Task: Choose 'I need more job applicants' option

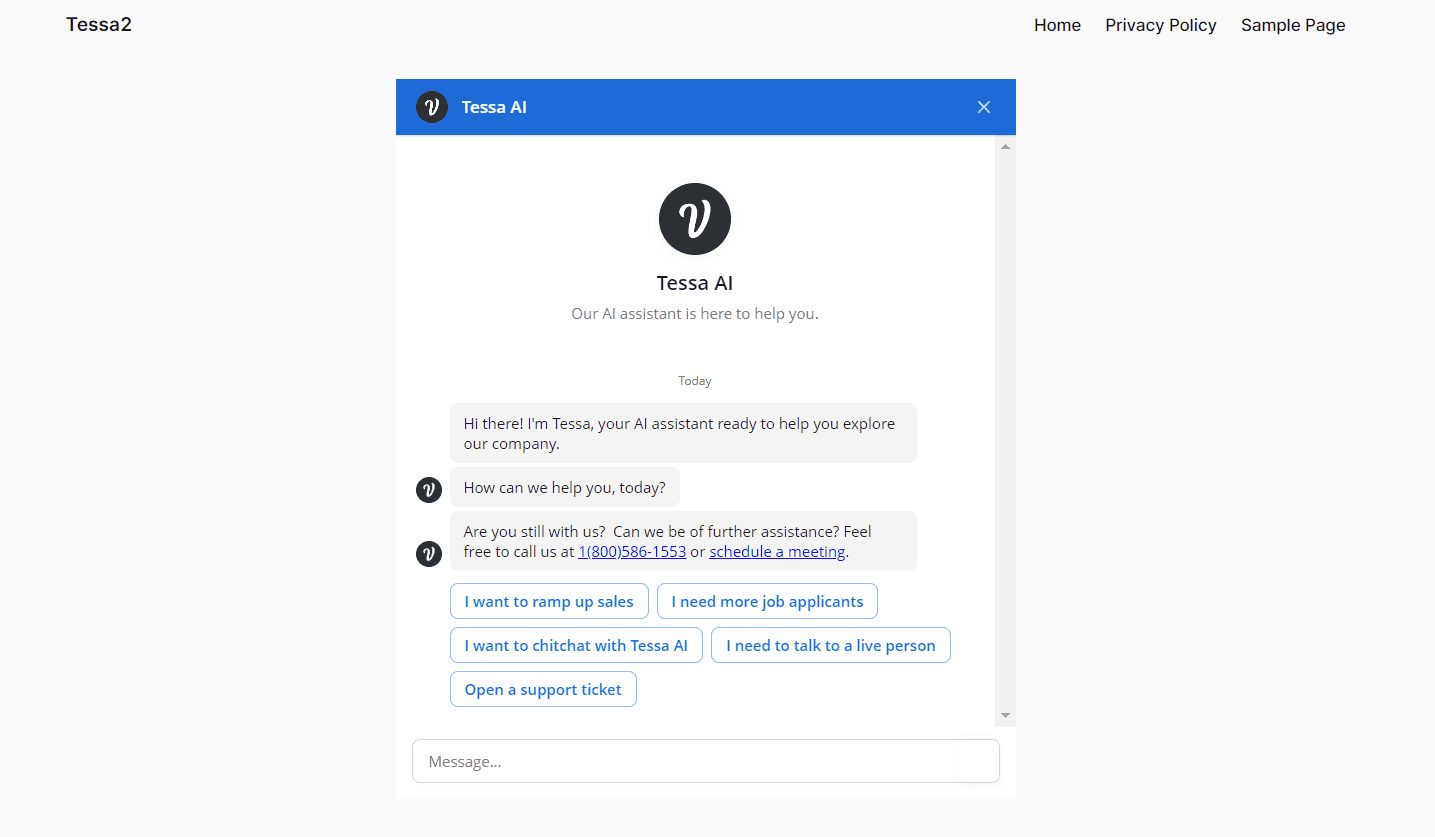Action: tap(767, 601)
